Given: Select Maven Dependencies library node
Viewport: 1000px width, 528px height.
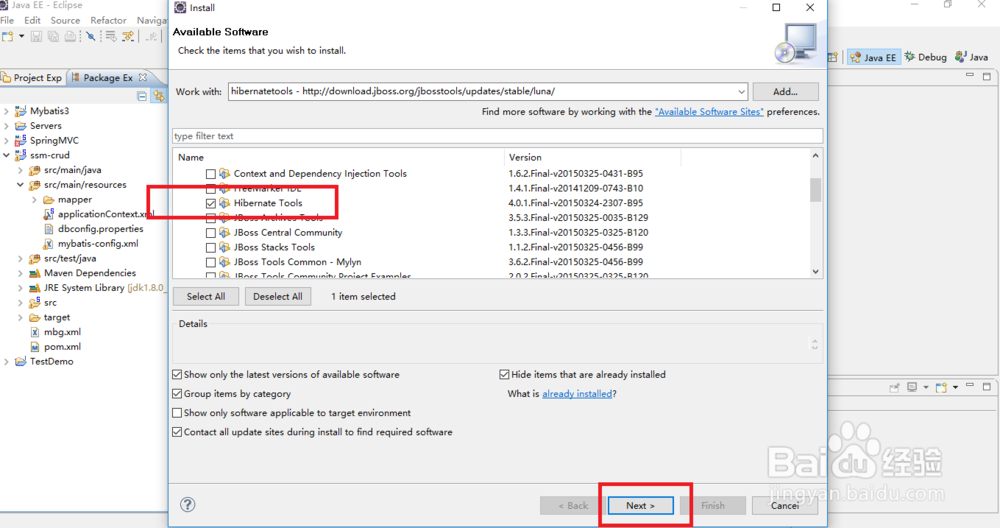Looking at the screenshot, I should click(89, 273).
